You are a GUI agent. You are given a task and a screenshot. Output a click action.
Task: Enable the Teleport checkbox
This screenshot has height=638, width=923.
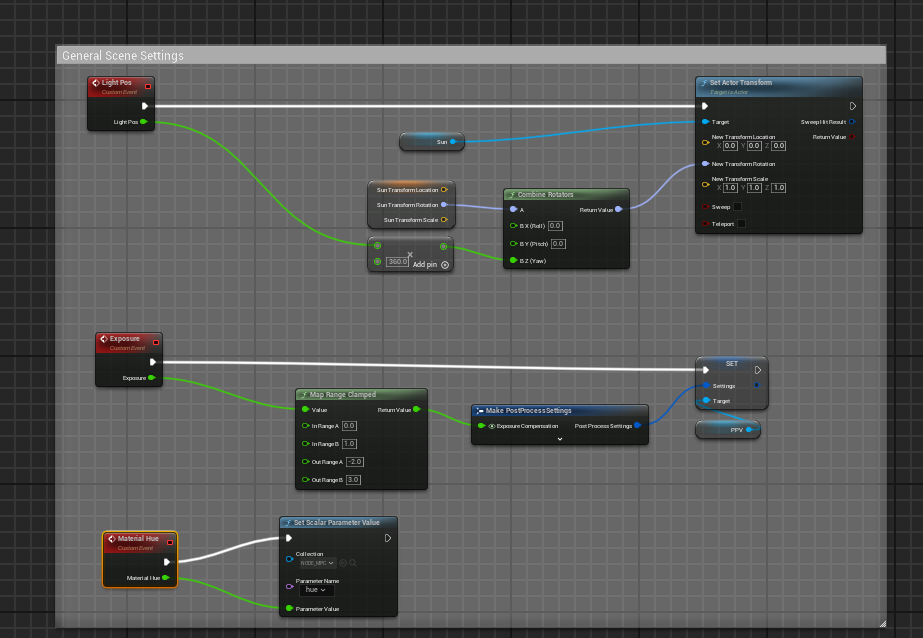tap(741, 224)
